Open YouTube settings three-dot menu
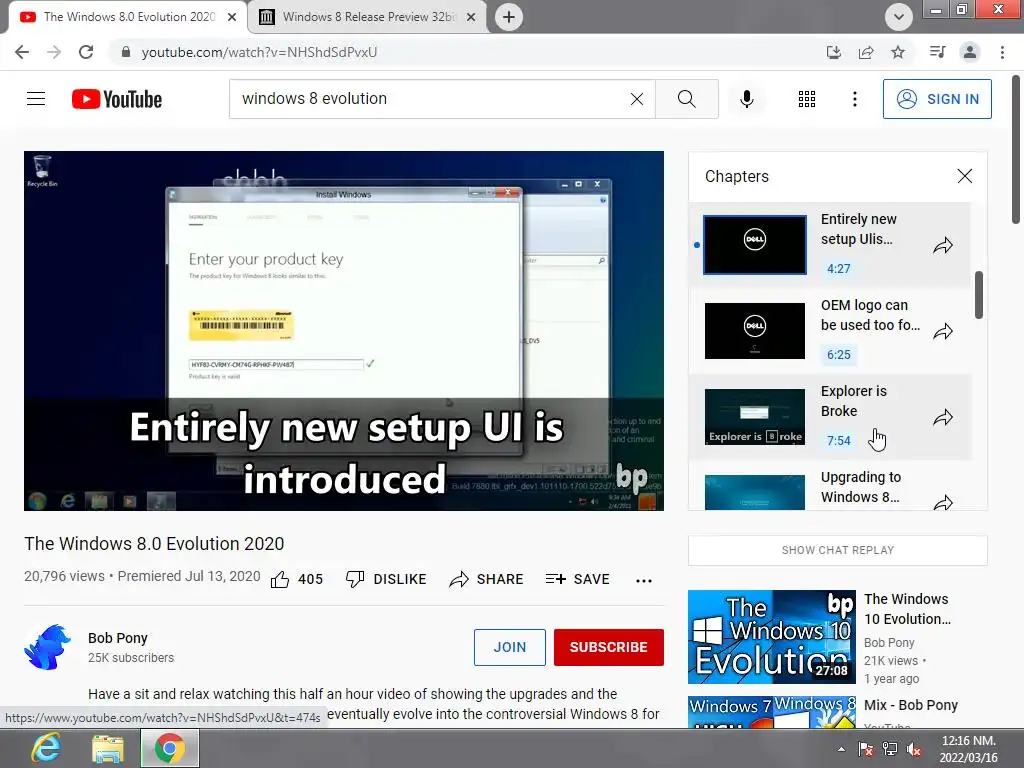The image size is (1024, 768). pos(854,99)
